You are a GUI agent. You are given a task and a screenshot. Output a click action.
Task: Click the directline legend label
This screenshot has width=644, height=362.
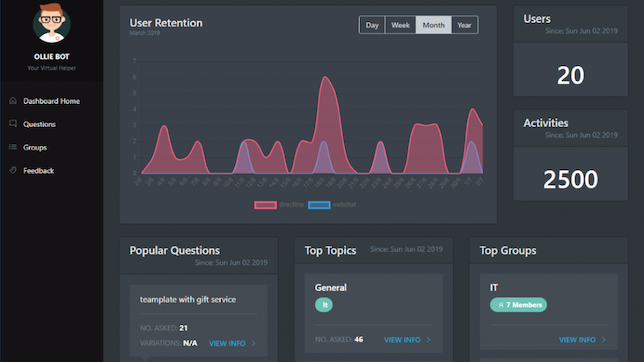pyautogui.click(x=291, y=205)
